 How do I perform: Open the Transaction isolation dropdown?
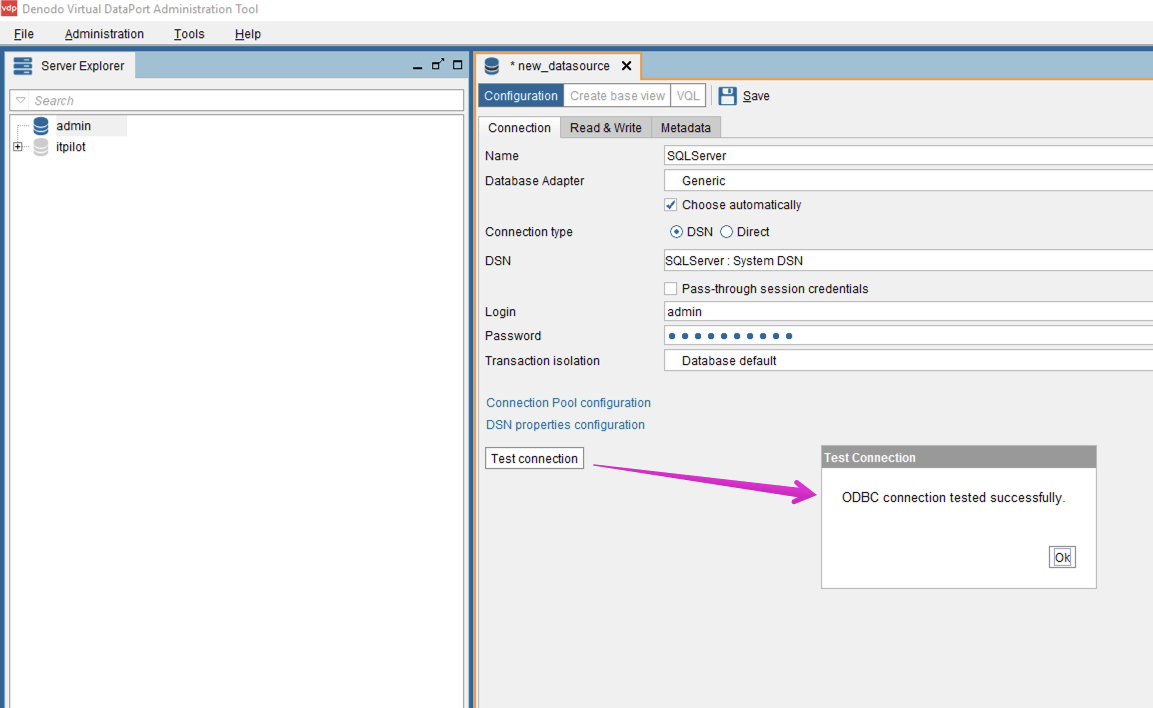[x=908, y=360]
